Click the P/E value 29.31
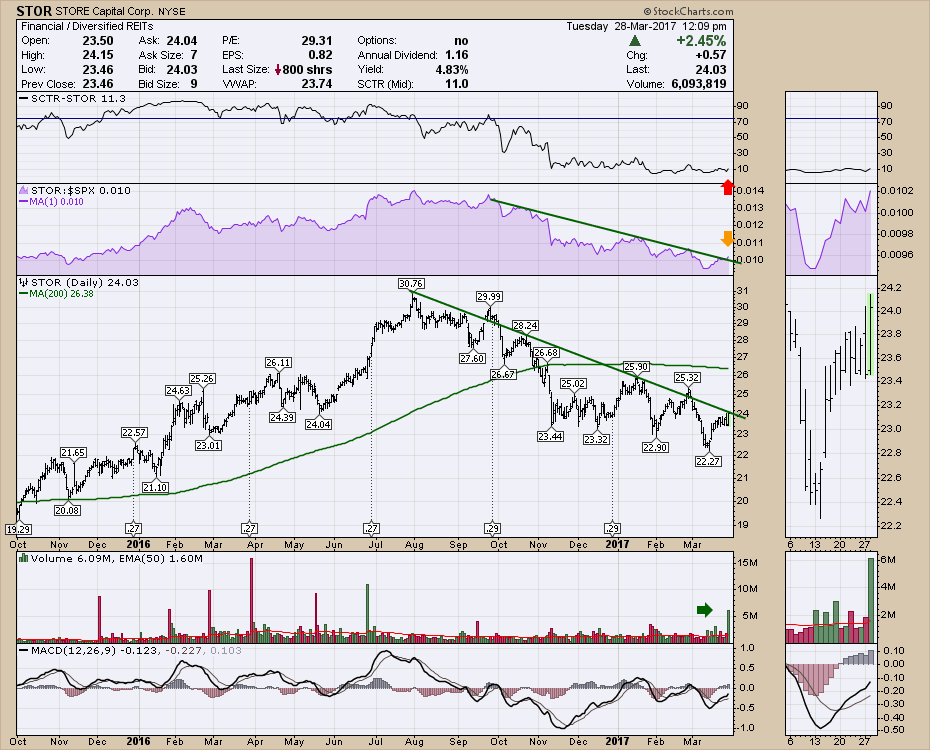The height and width of the screenshot is (750, 930). coord(317,41)
